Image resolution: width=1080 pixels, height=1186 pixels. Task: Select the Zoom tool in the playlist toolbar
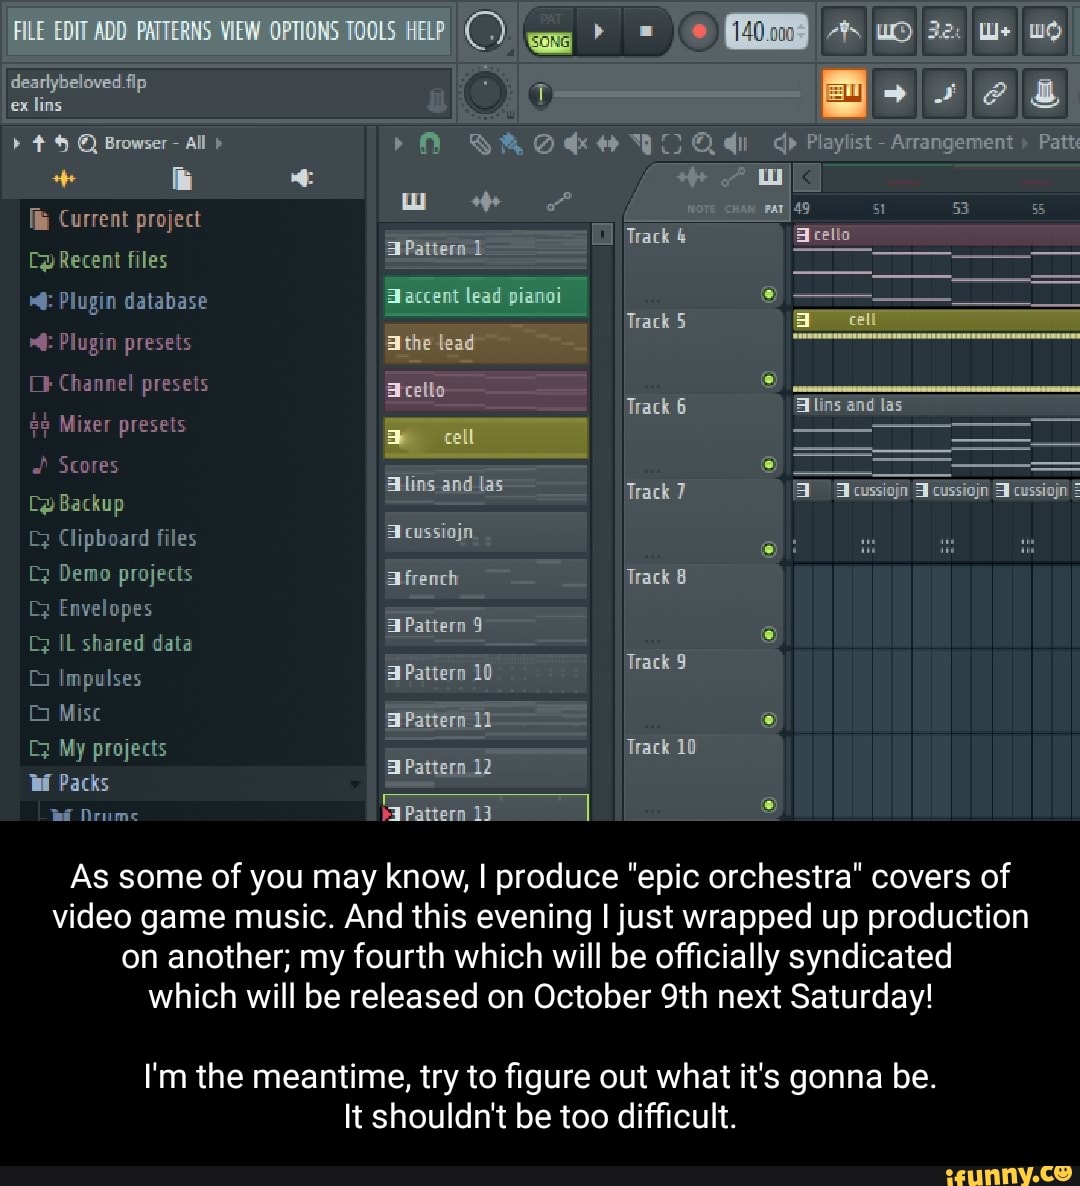tap(703, 143)
